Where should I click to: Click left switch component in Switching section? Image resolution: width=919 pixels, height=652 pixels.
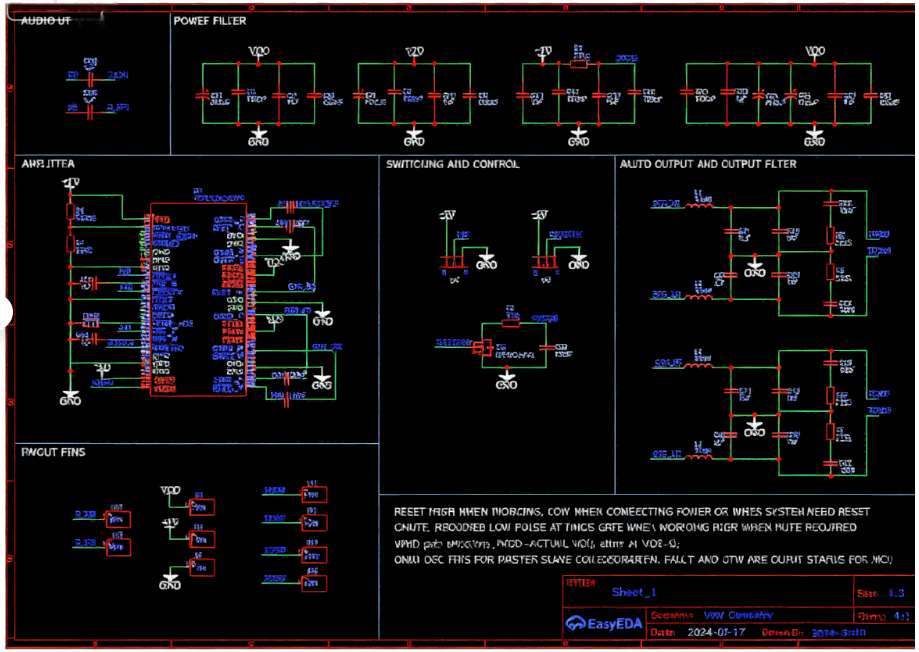[x=453, y=262]
